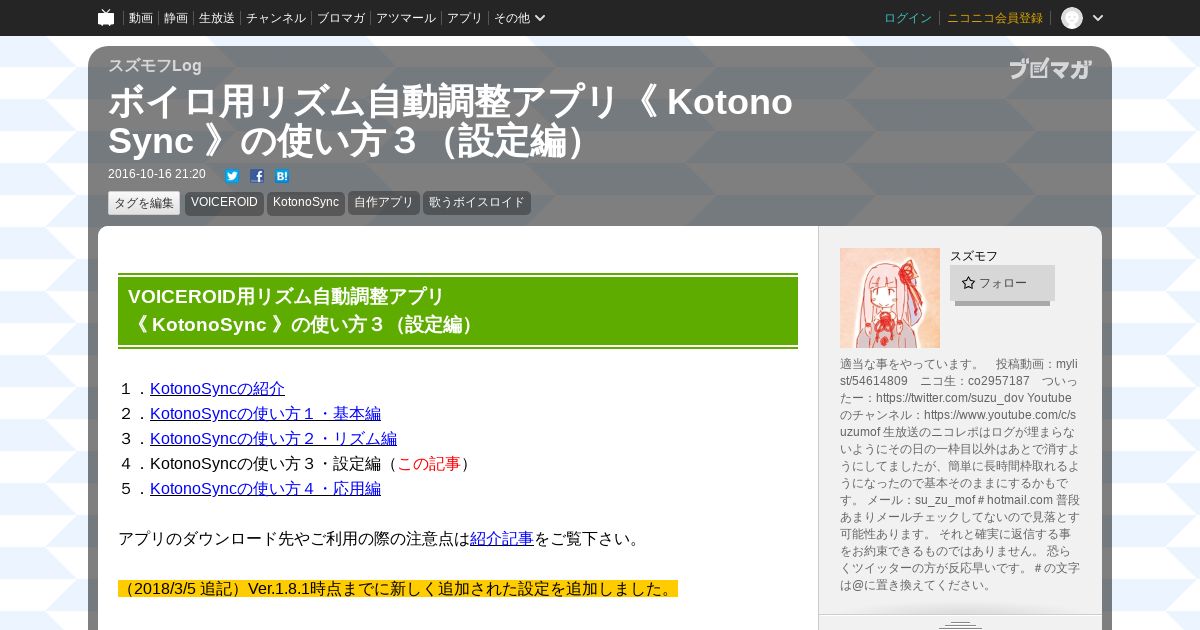Open the 静画 menu item
1200x630 pixels.
coord(176,18)
